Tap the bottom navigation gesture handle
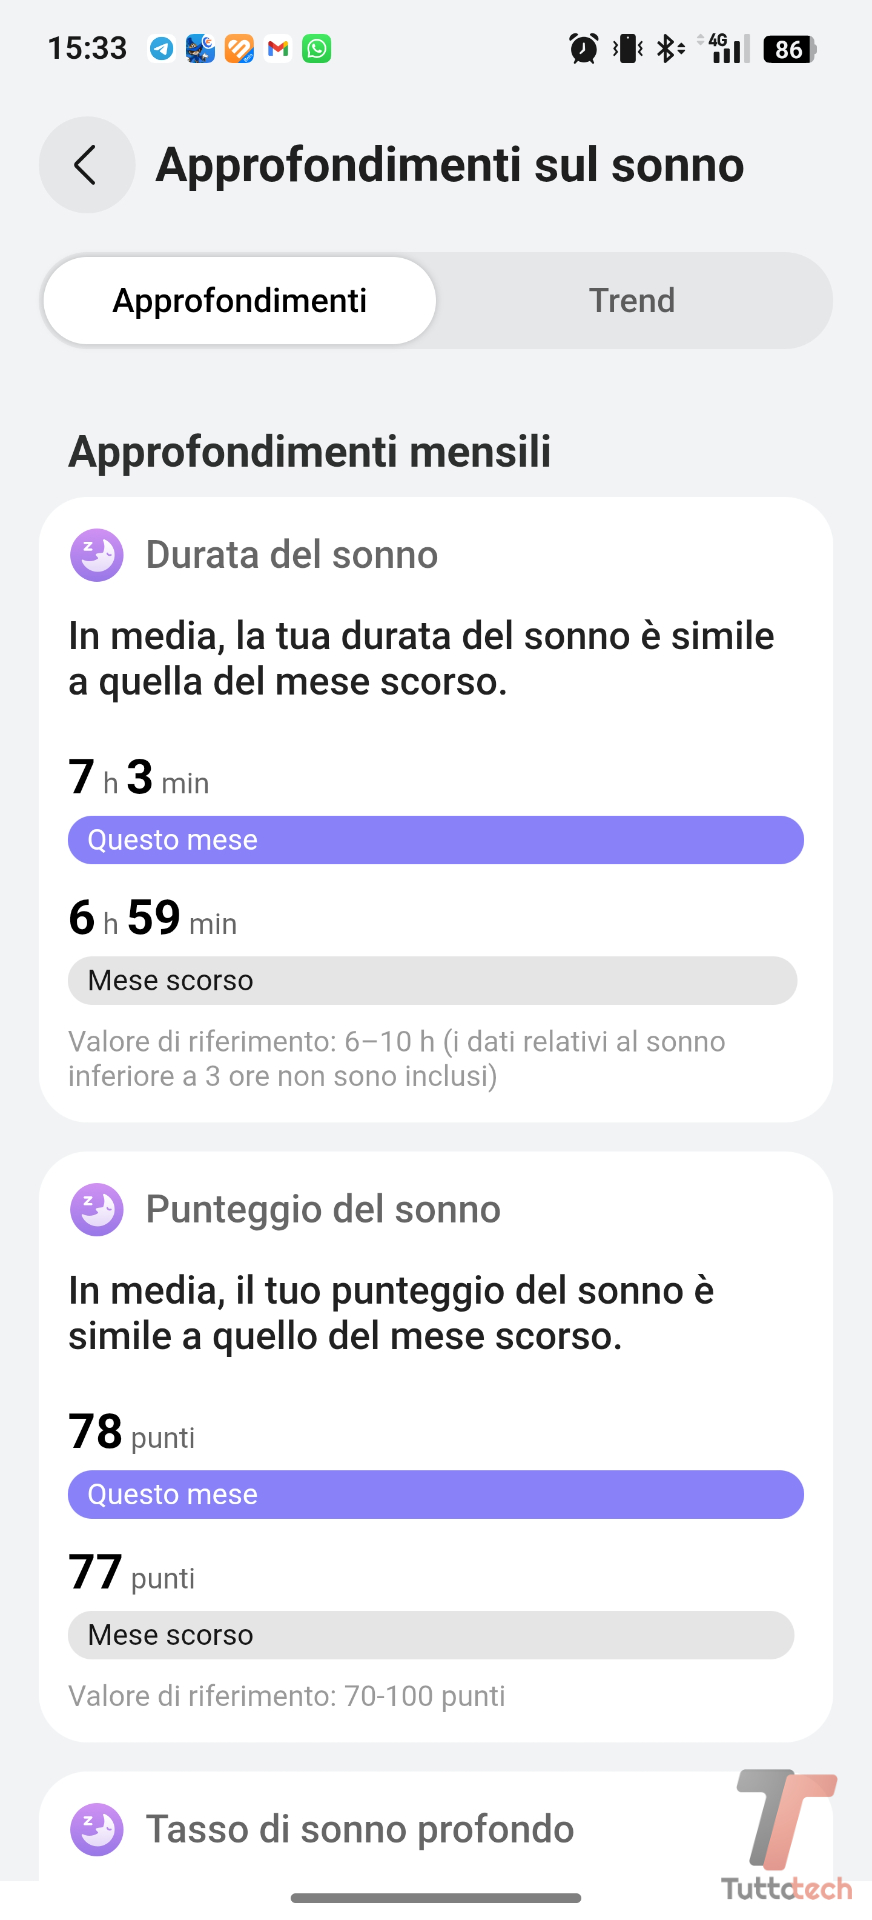Viewport: 872px width, 1920px height. coord(436,1898)
